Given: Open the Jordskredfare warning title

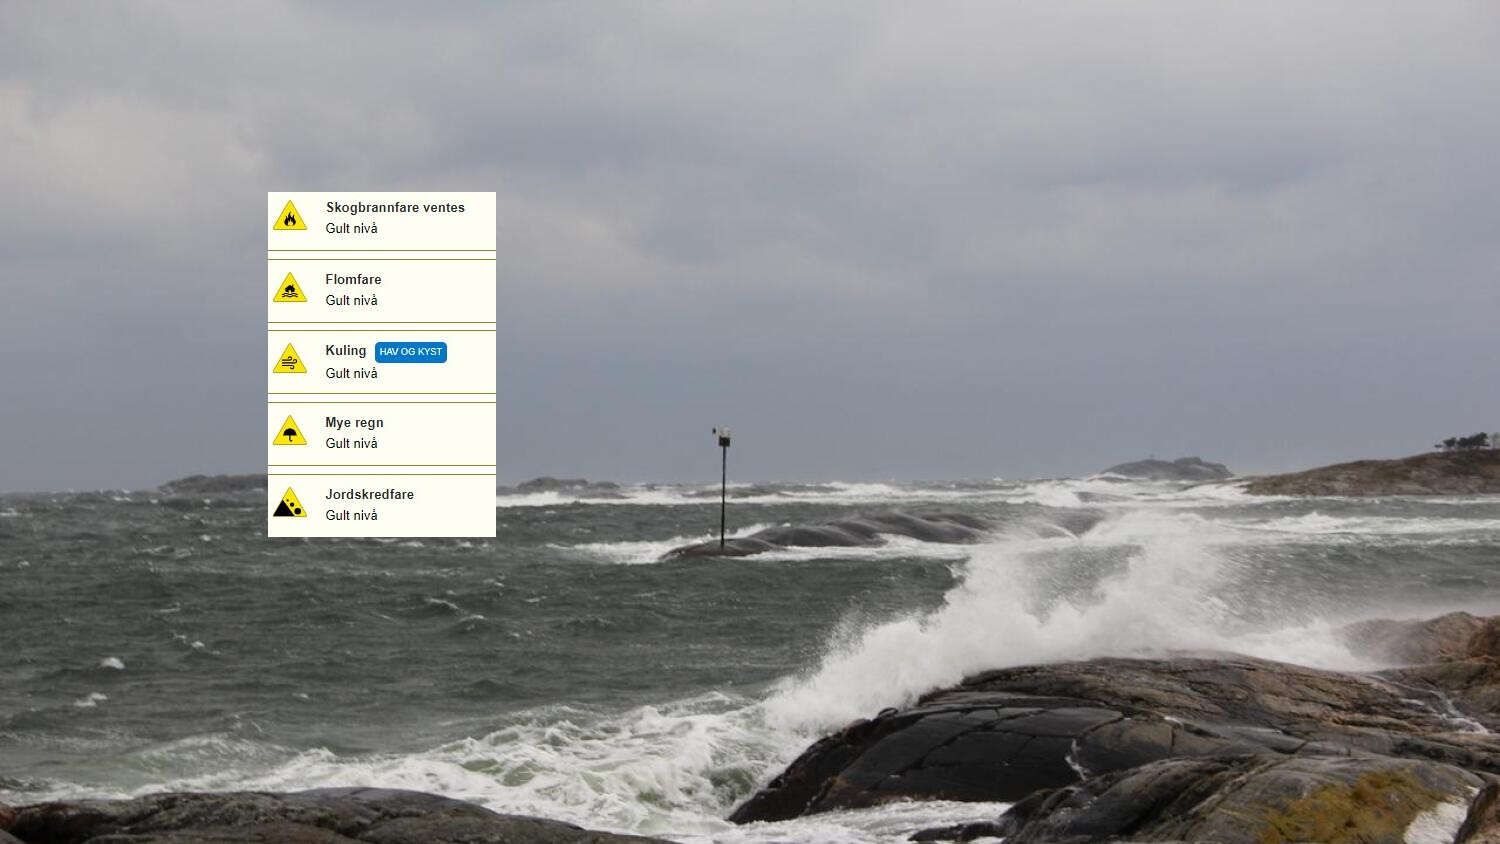Looking at the screenshot, I should [369, 495].
